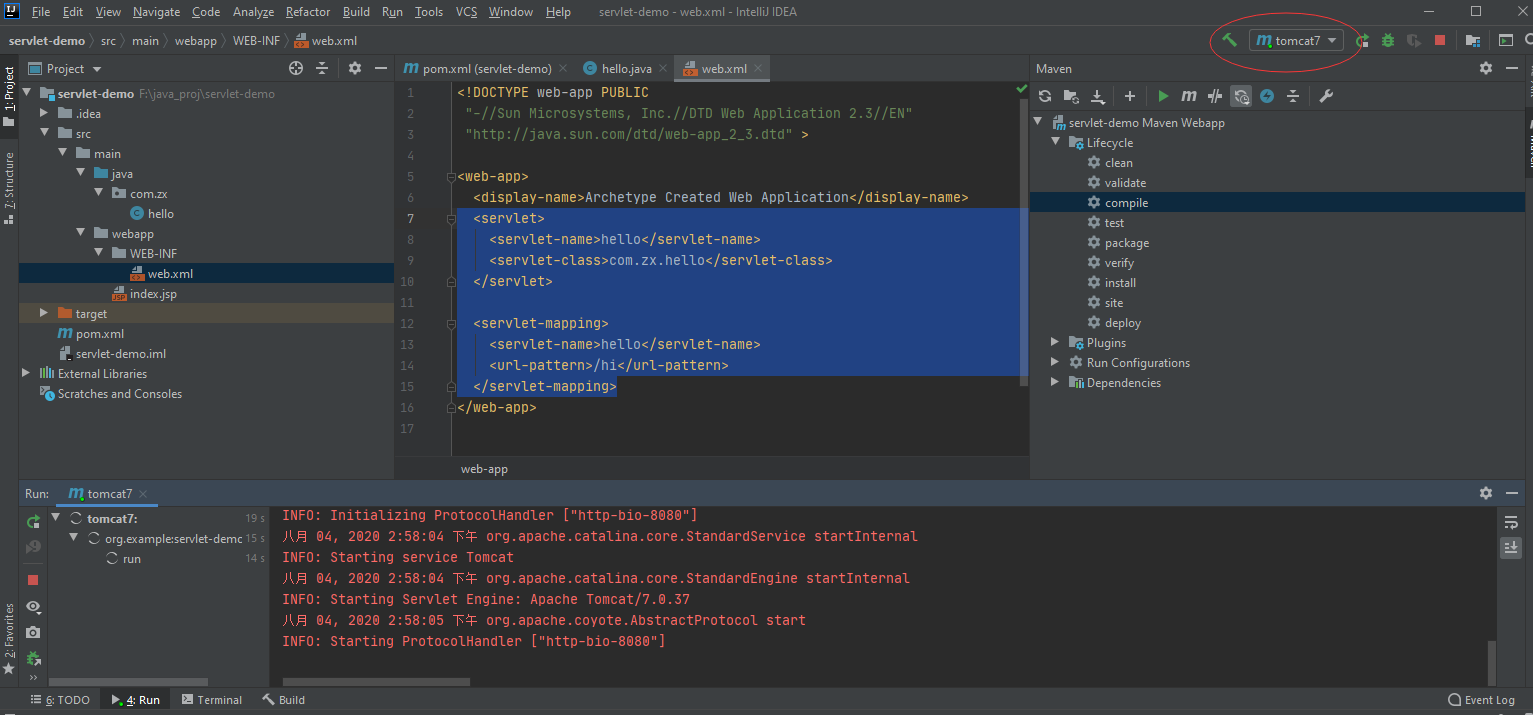Image resolution: width=1533 pixels, height=715 pixels.
Task: Toggle scroll-to-end icon beside the console output
Action: tap(1511, 547)
